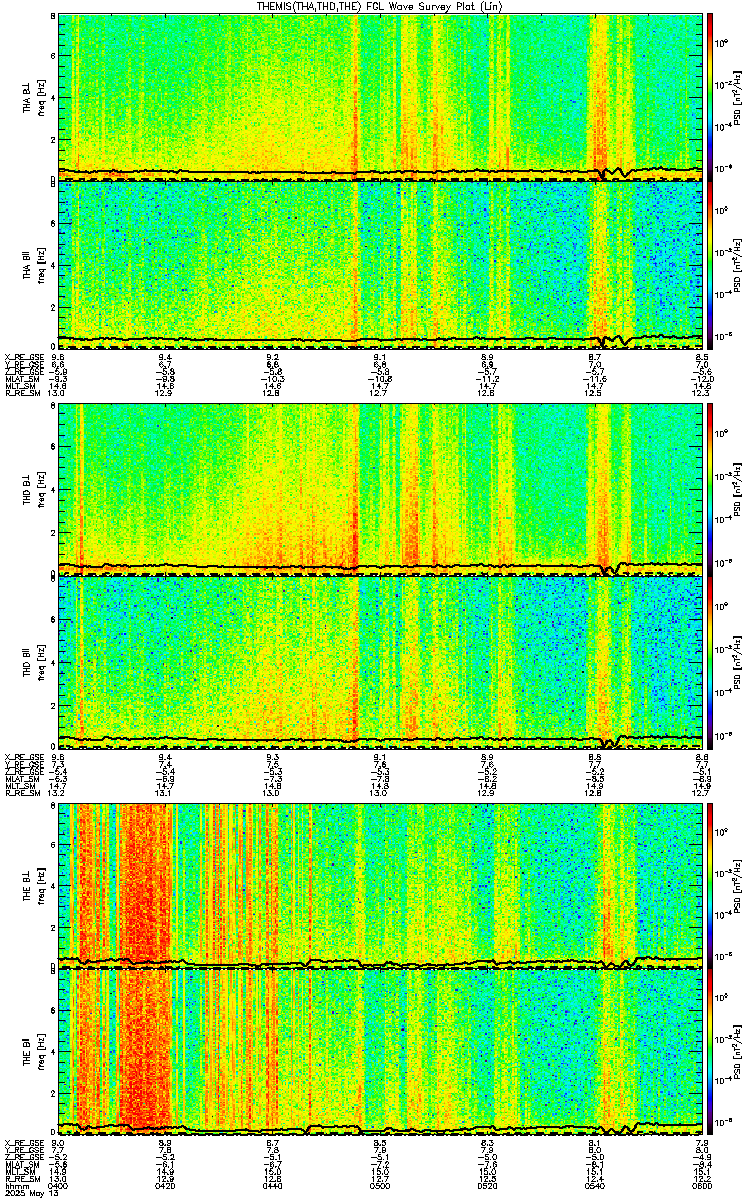Viewport: 750px width, 1200px height.
Task: Select the THD B-parallel axis label
Action: pyautogui.click(x=28, y=661)
